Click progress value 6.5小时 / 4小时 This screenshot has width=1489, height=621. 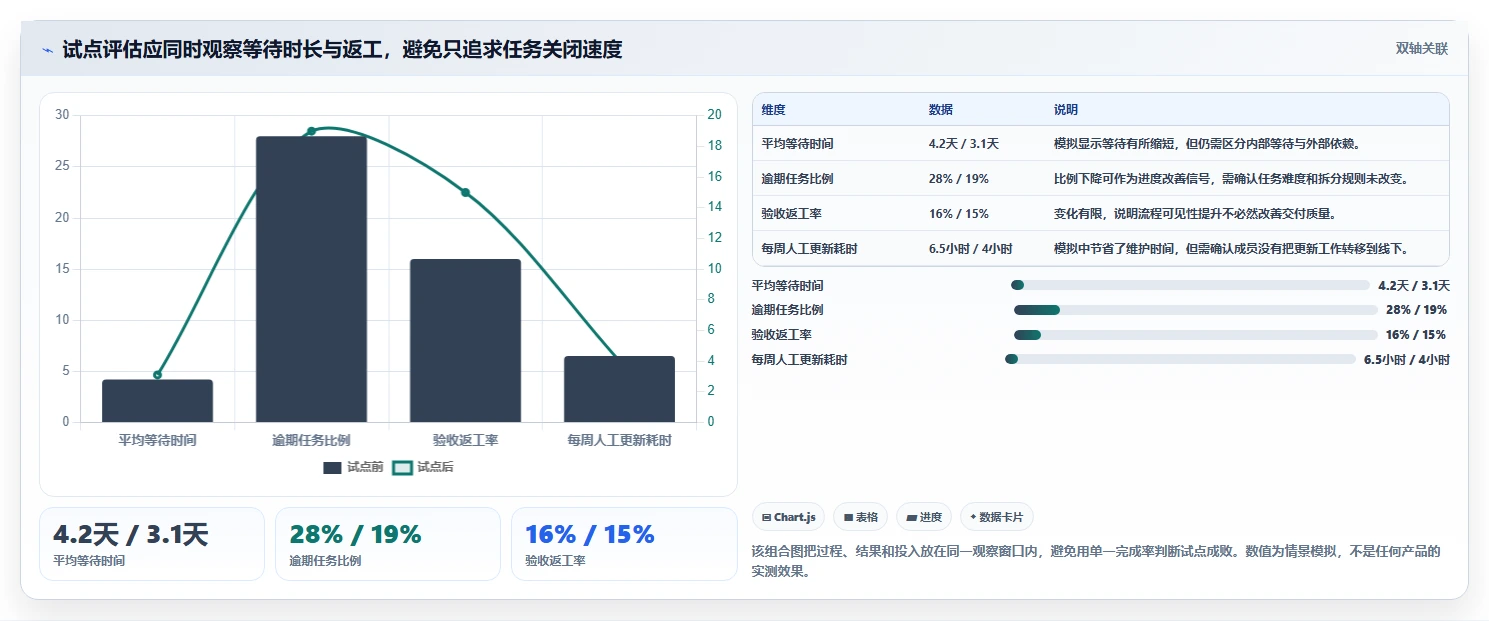click(1407, 359)
